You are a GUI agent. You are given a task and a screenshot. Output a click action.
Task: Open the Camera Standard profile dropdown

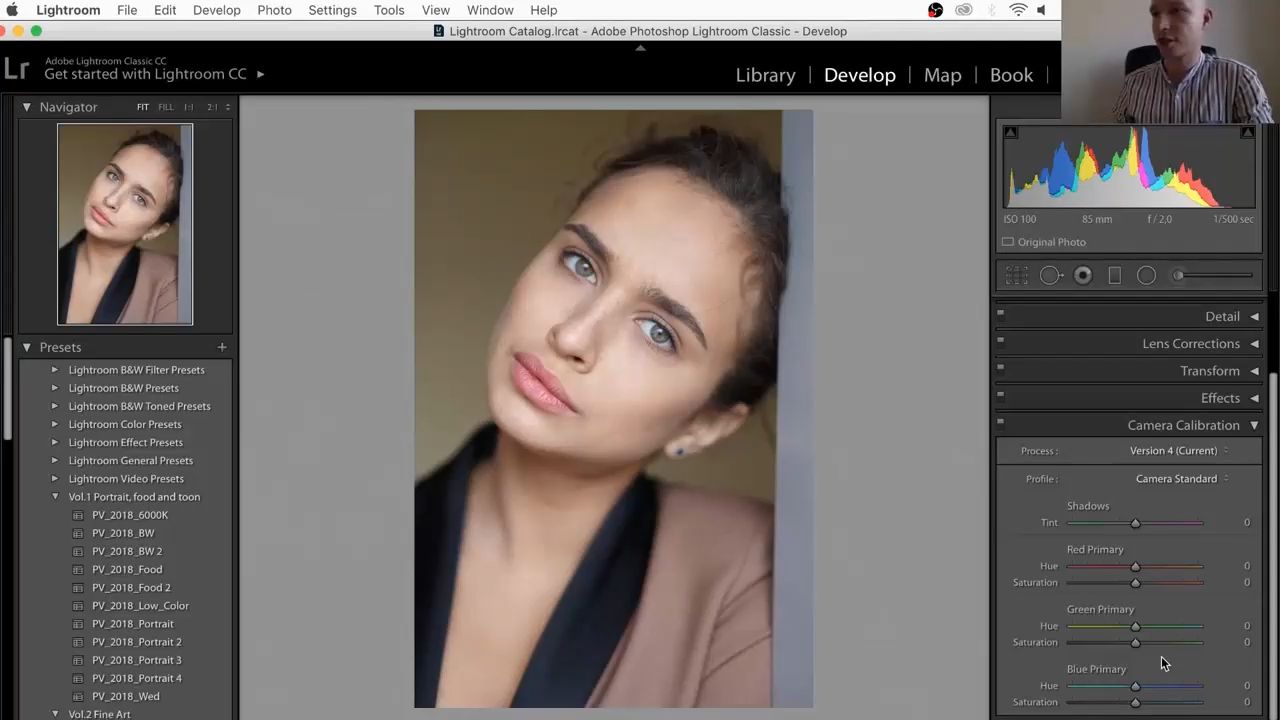1181,479
